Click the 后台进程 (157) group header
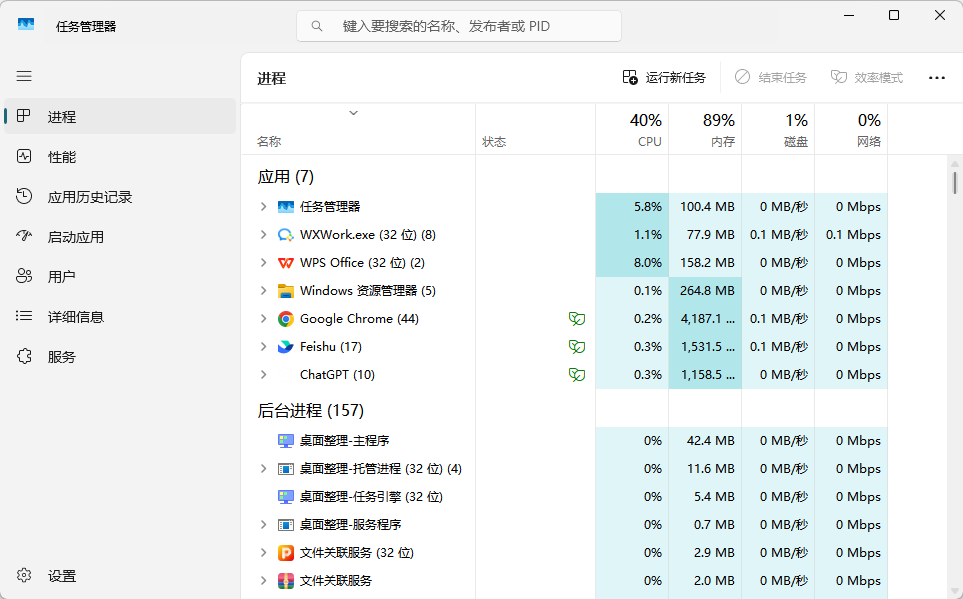The image size is (963, 599). pos(311,410)
